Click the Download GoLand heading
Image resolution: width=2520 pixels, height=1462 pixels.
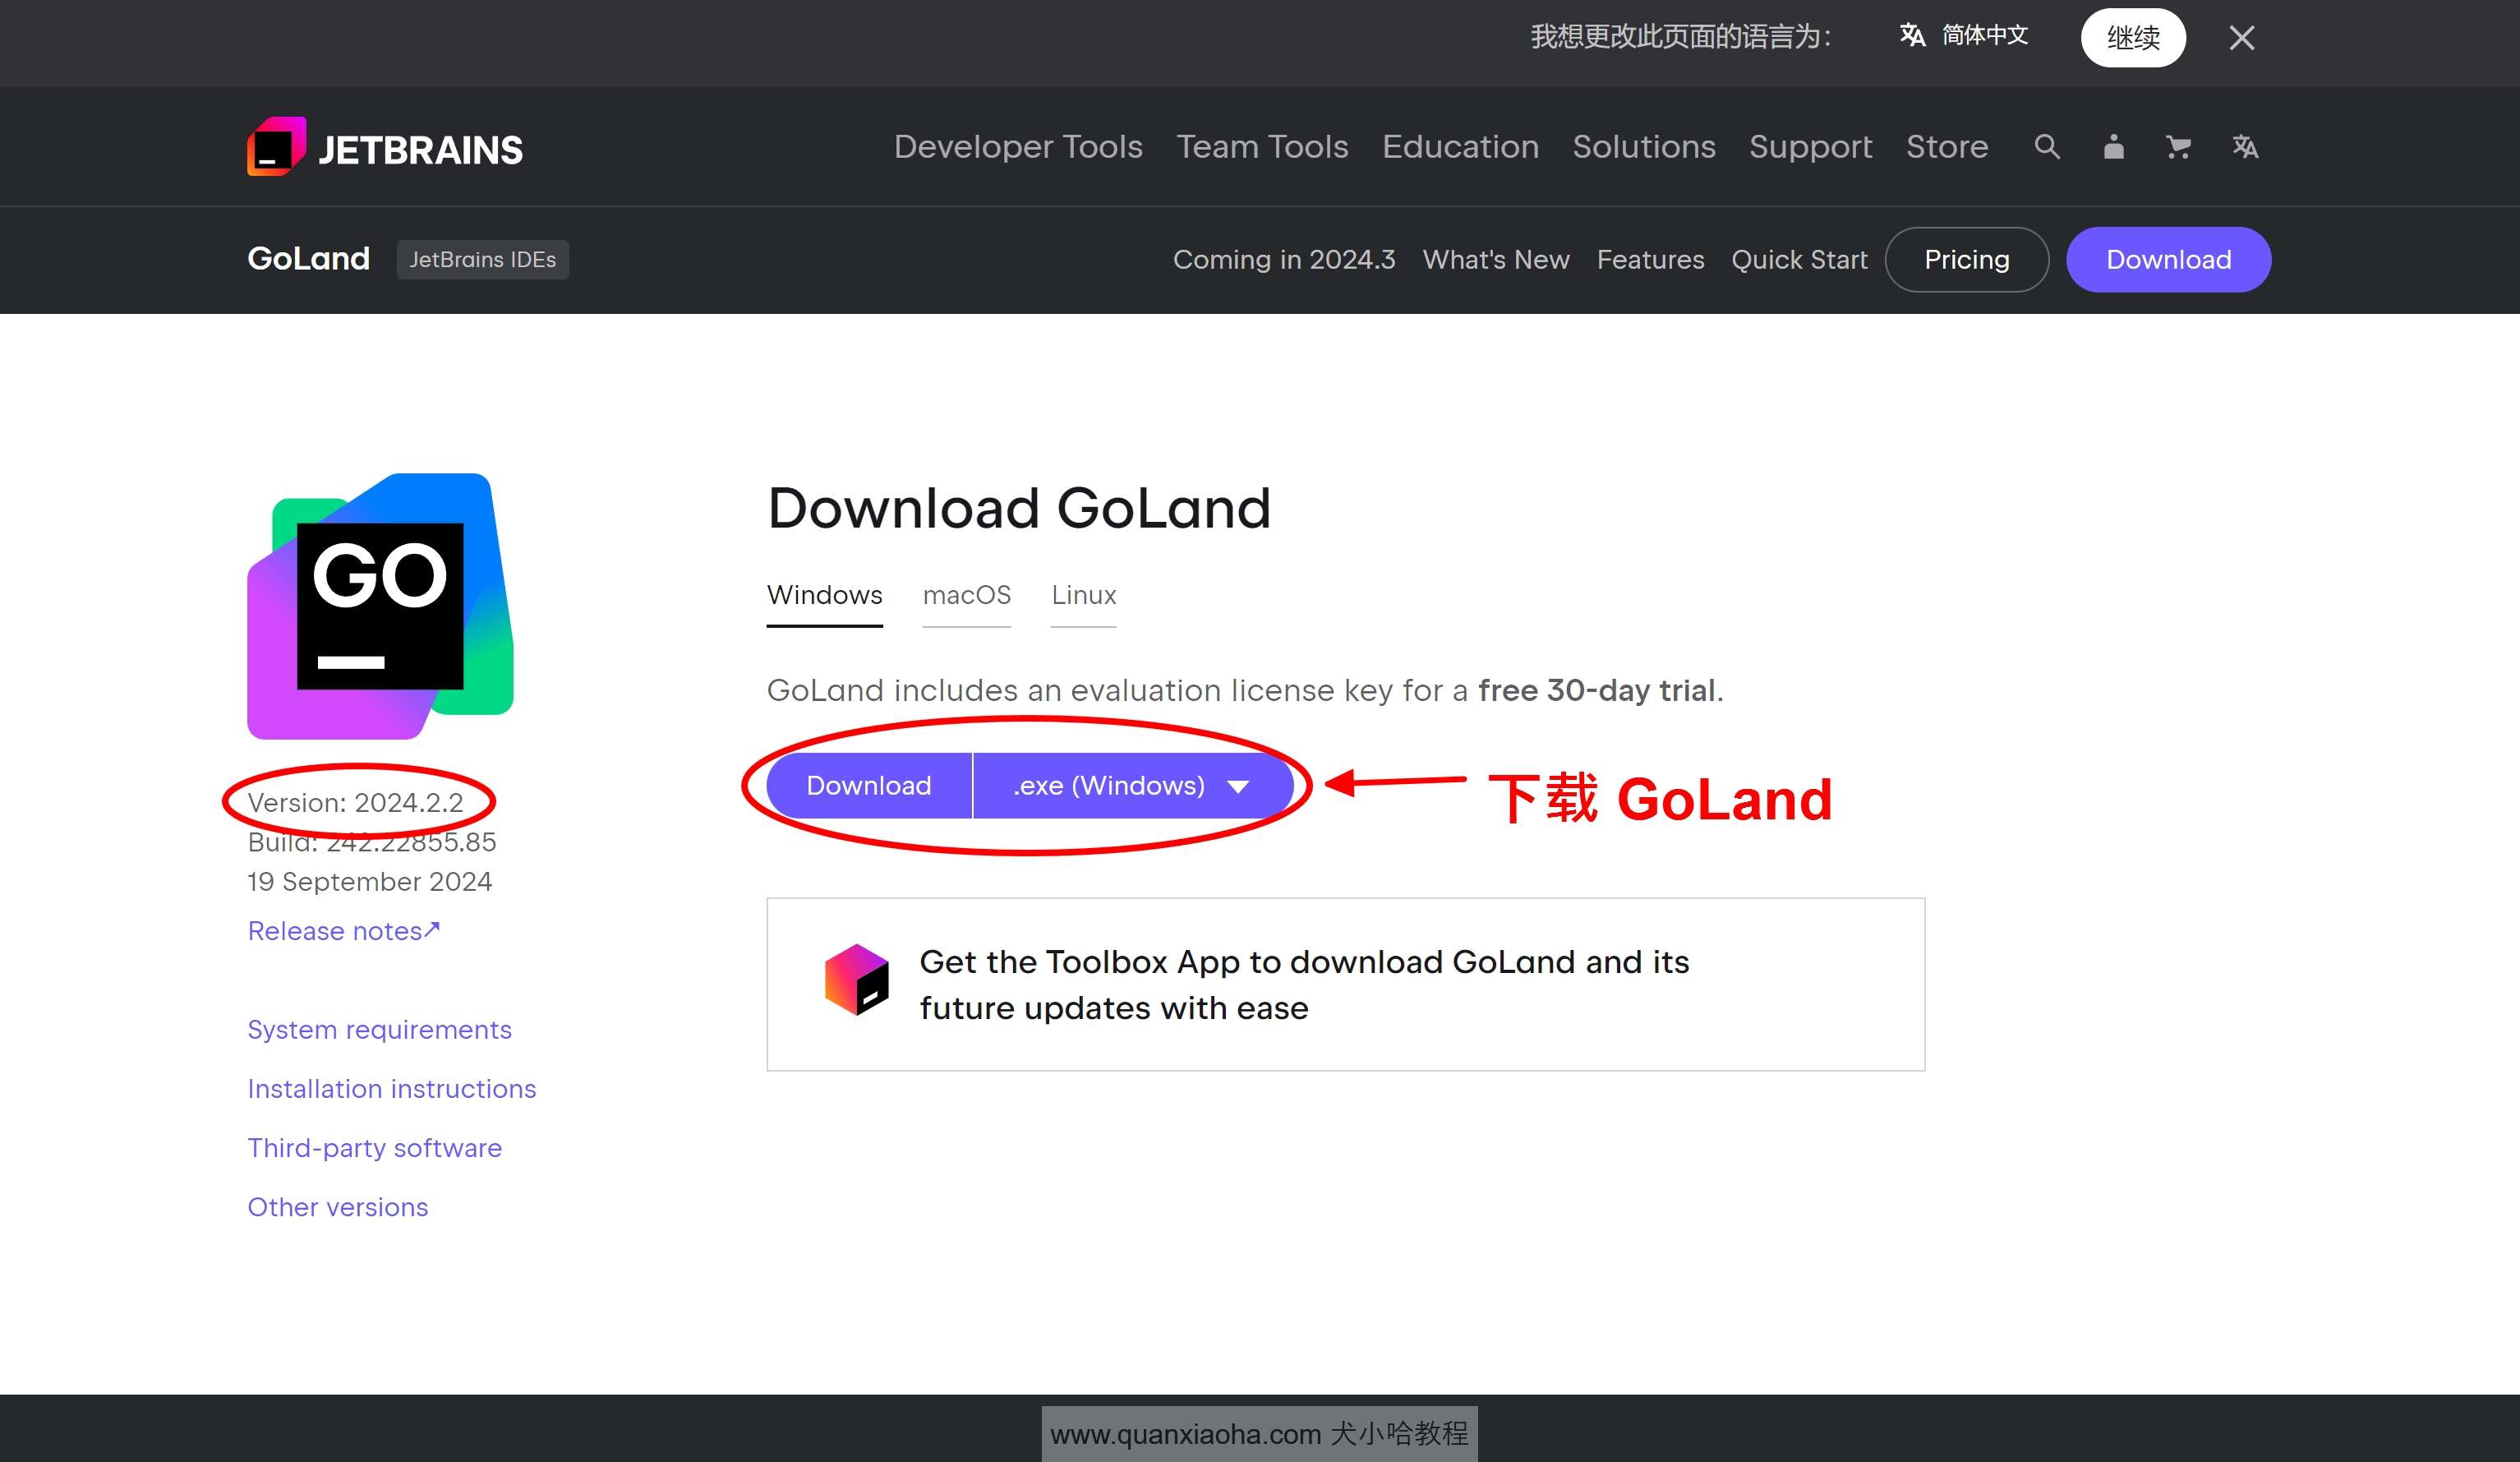click(1018, 508)
